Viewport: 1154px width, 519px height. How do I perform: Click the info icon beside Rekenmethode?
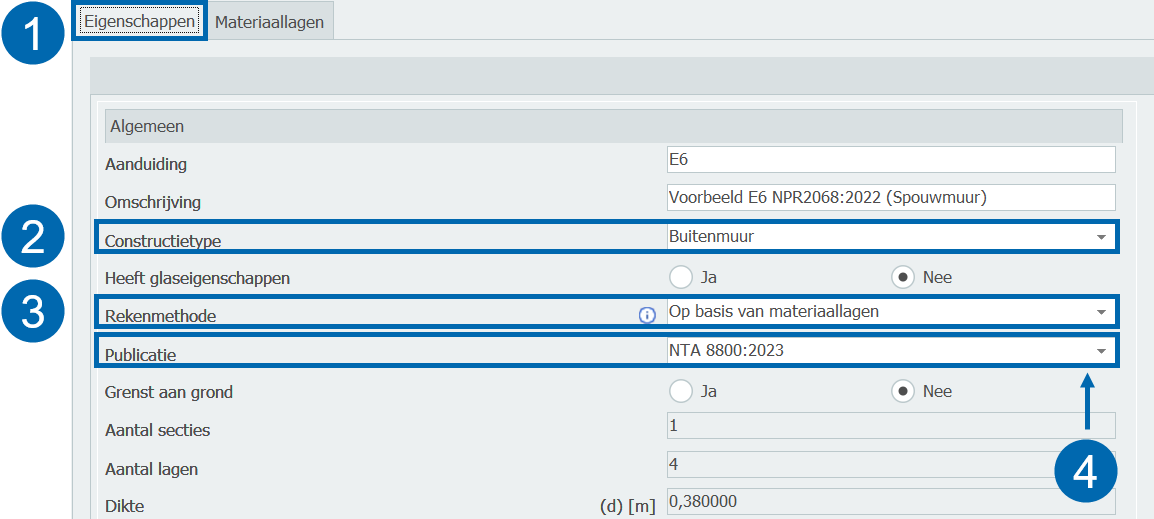click(647, 315)
